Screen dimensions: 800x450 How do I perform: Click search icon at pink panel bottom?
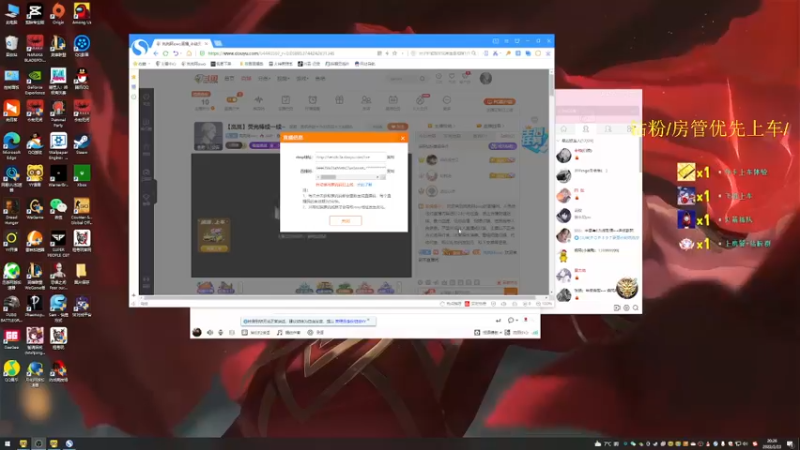pyautogui.click(x=636, y=308)
